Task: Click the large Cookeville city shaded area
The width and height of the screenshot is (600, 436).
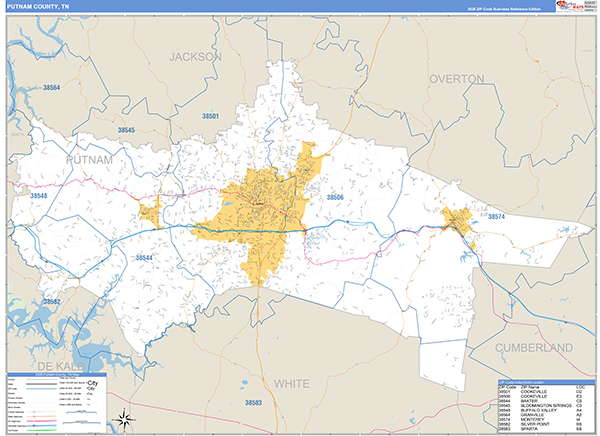Action: point(260,214)
